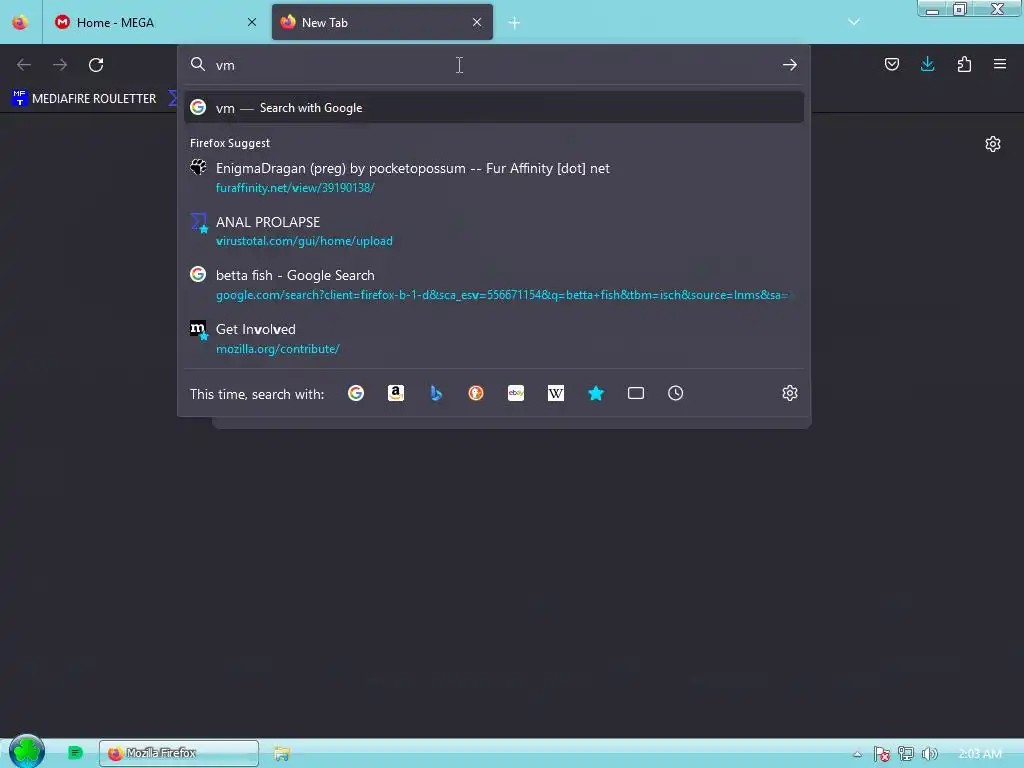1024x768 pixels.
Task: Search this time with Amazon icon
Action: [x=396, y=393]
